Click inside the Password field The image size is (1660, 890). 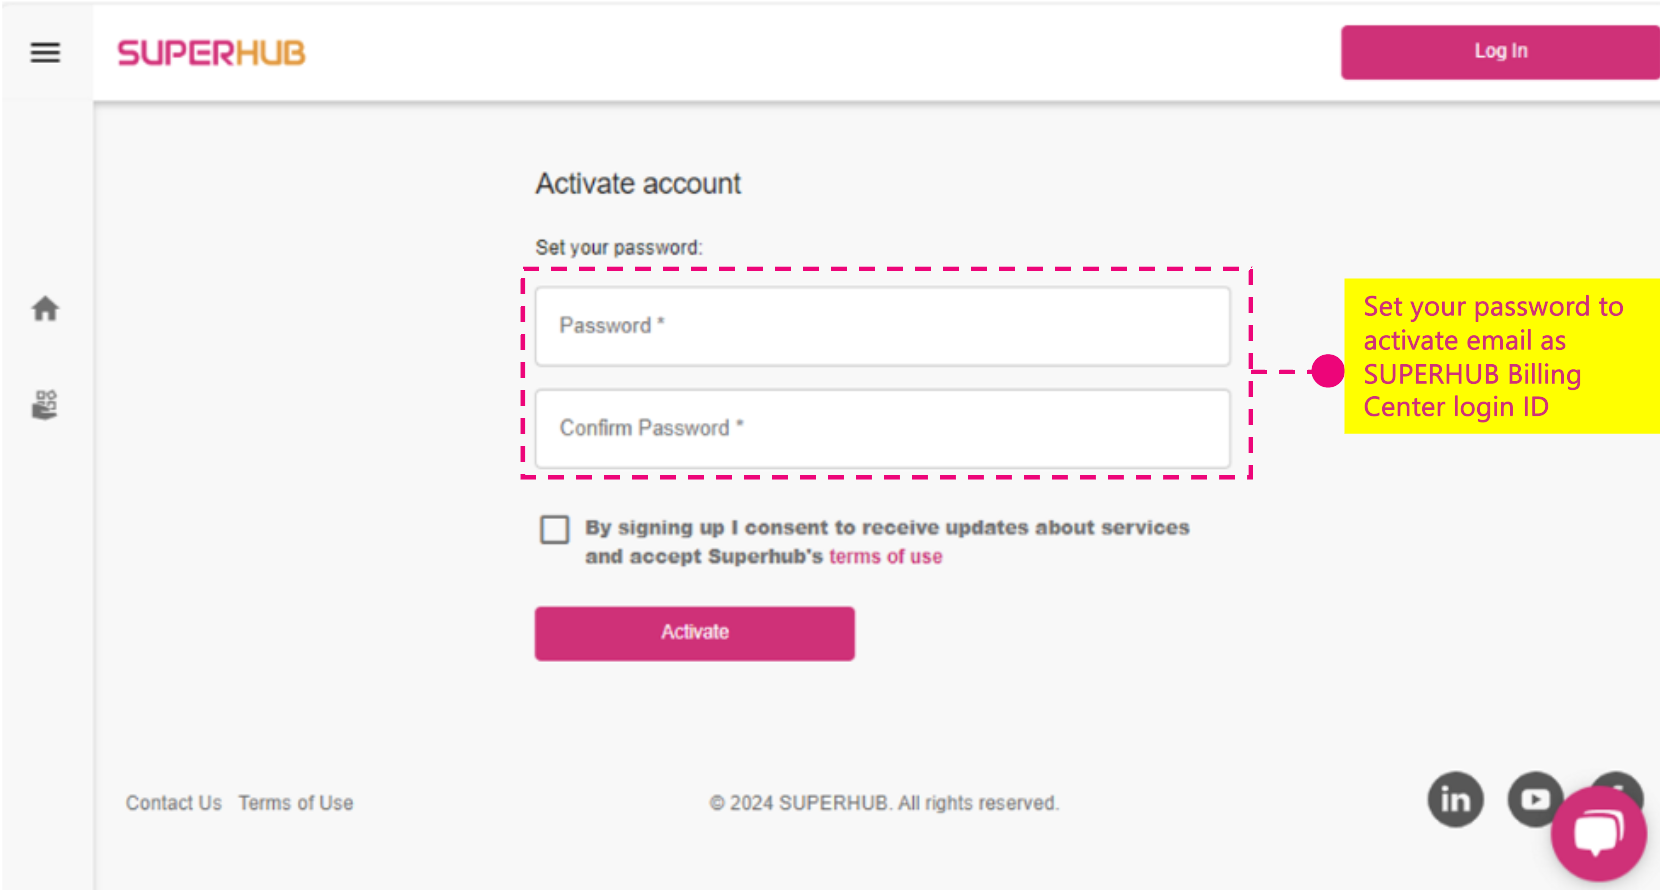[882, 326]
